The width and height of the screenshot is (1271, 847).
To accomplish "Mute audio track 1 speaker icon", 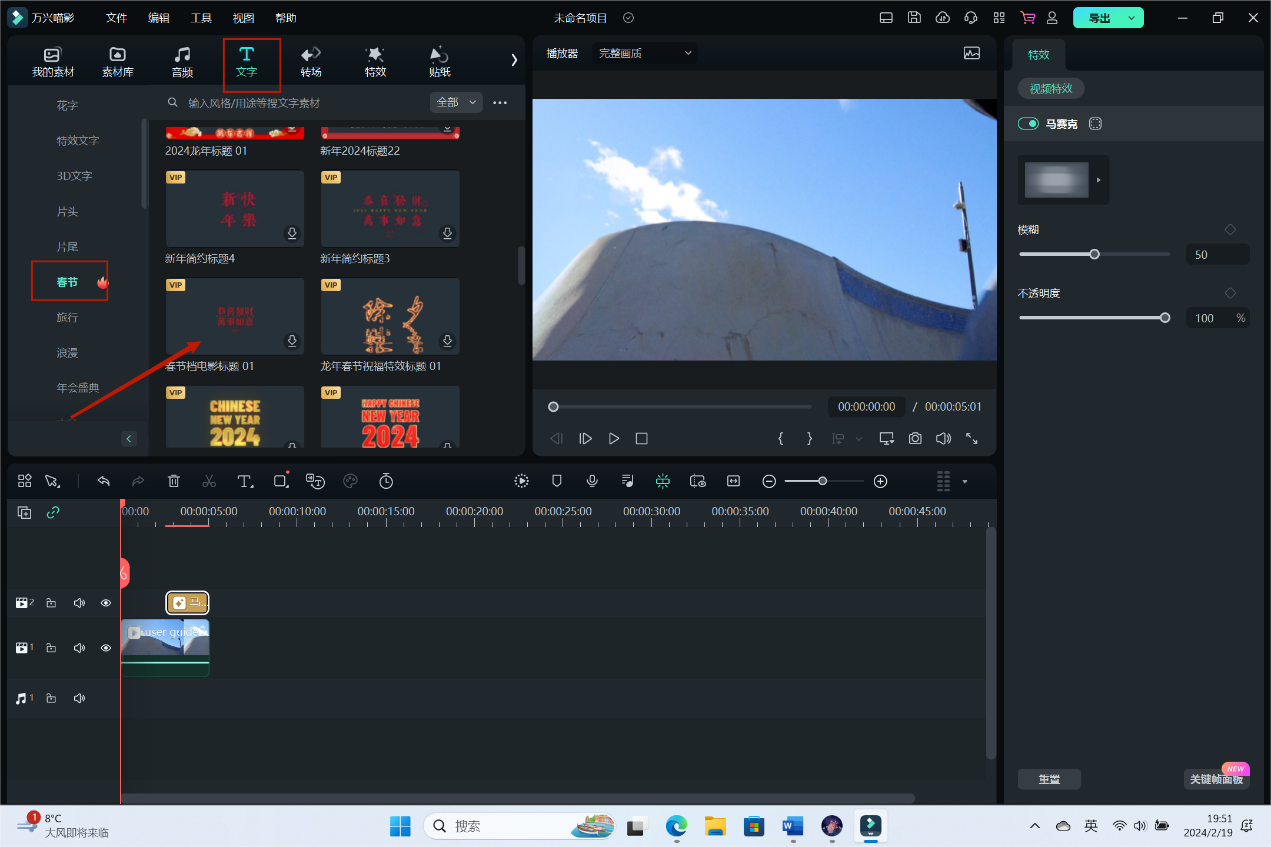I will pos(79,698).
